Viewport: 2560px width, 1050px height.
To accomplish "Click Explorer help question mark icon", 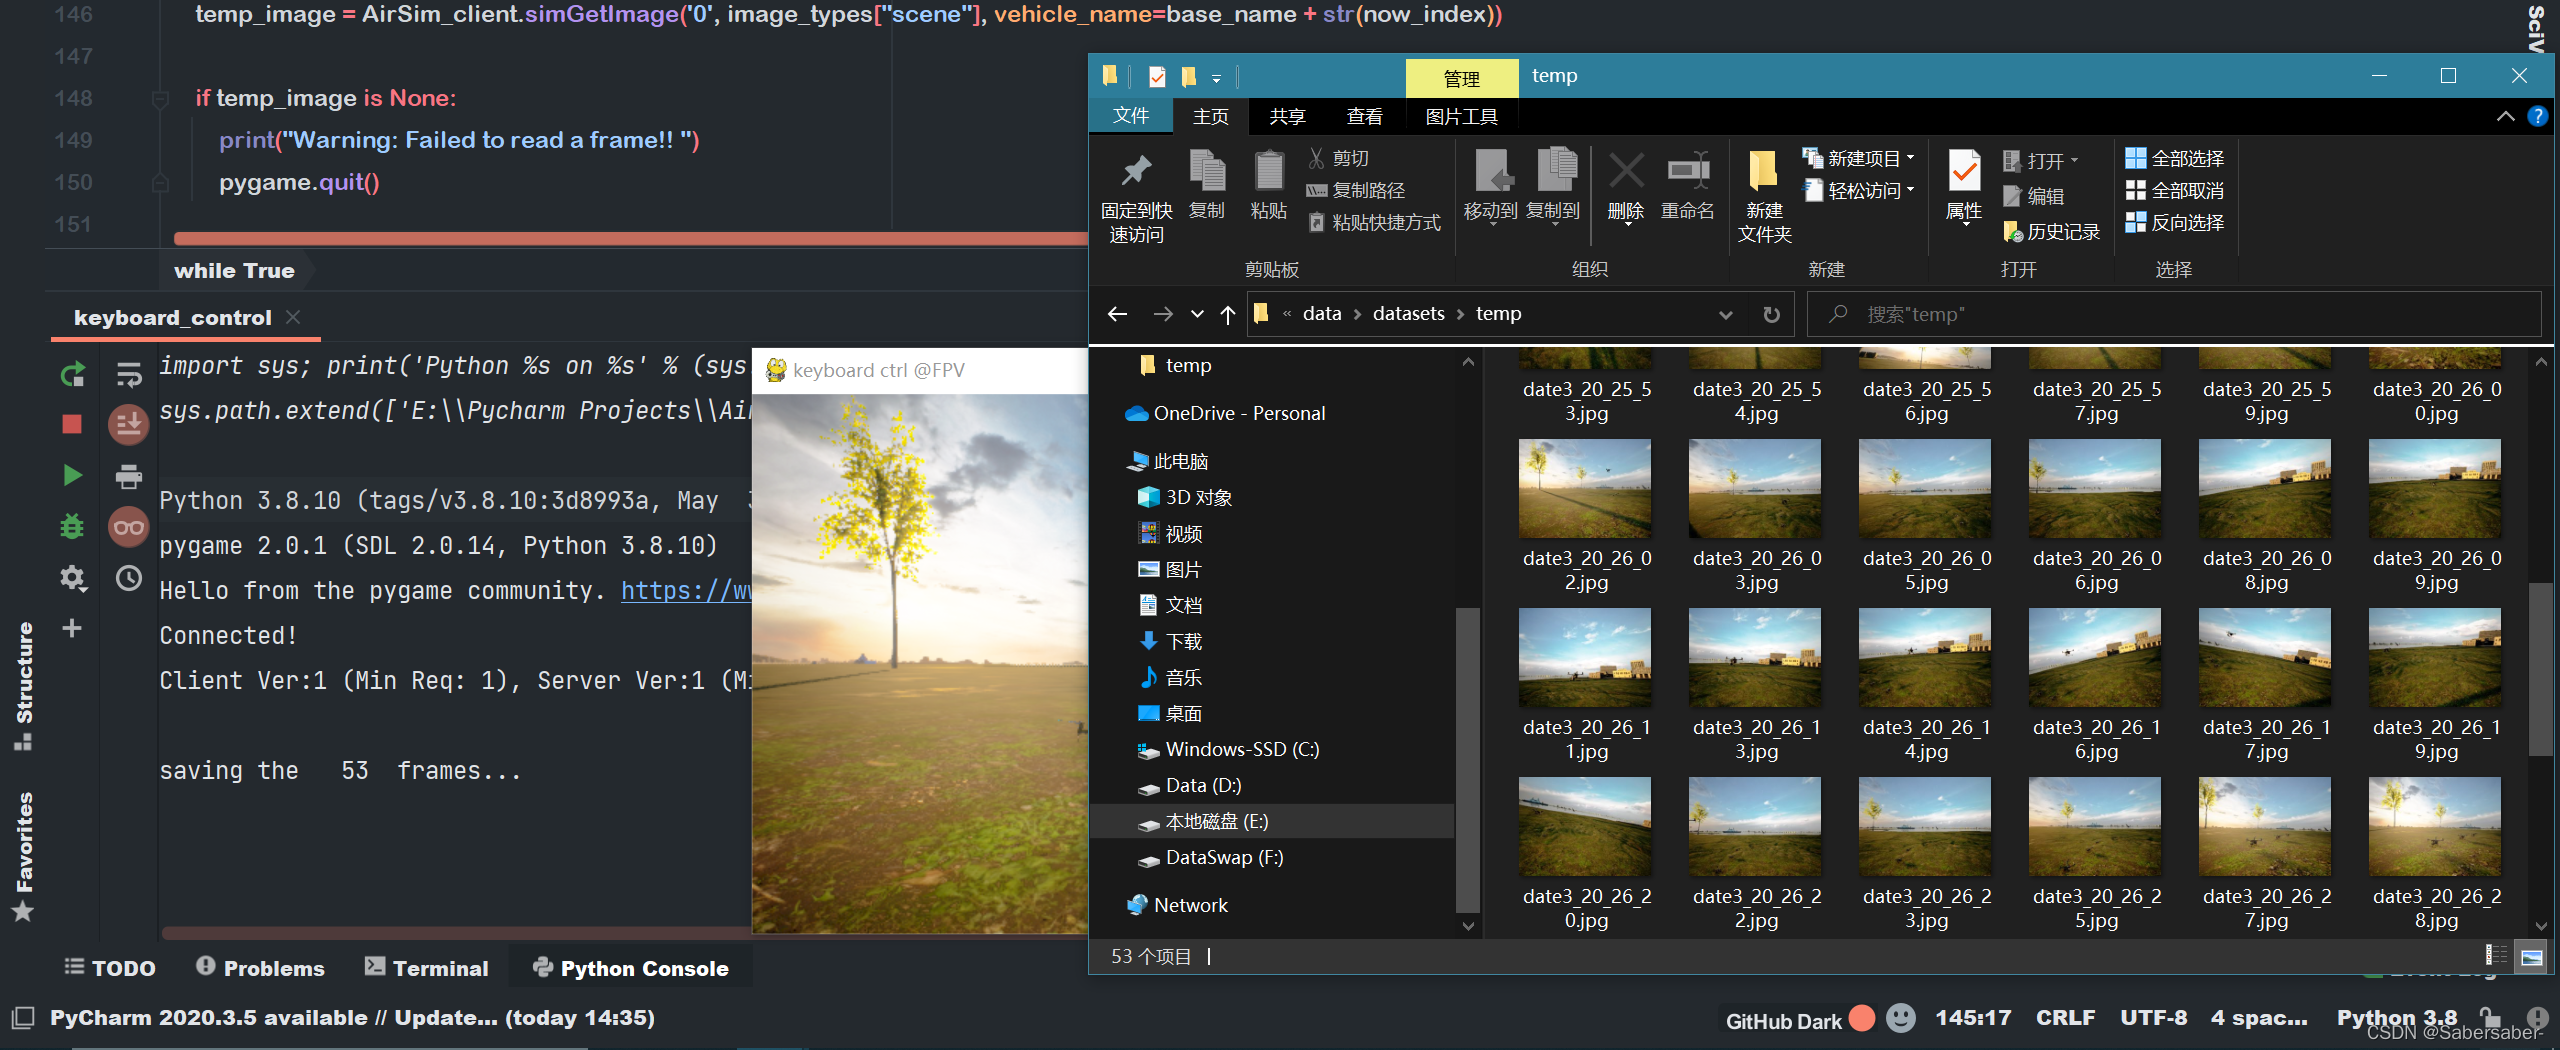I will 2537,116.
